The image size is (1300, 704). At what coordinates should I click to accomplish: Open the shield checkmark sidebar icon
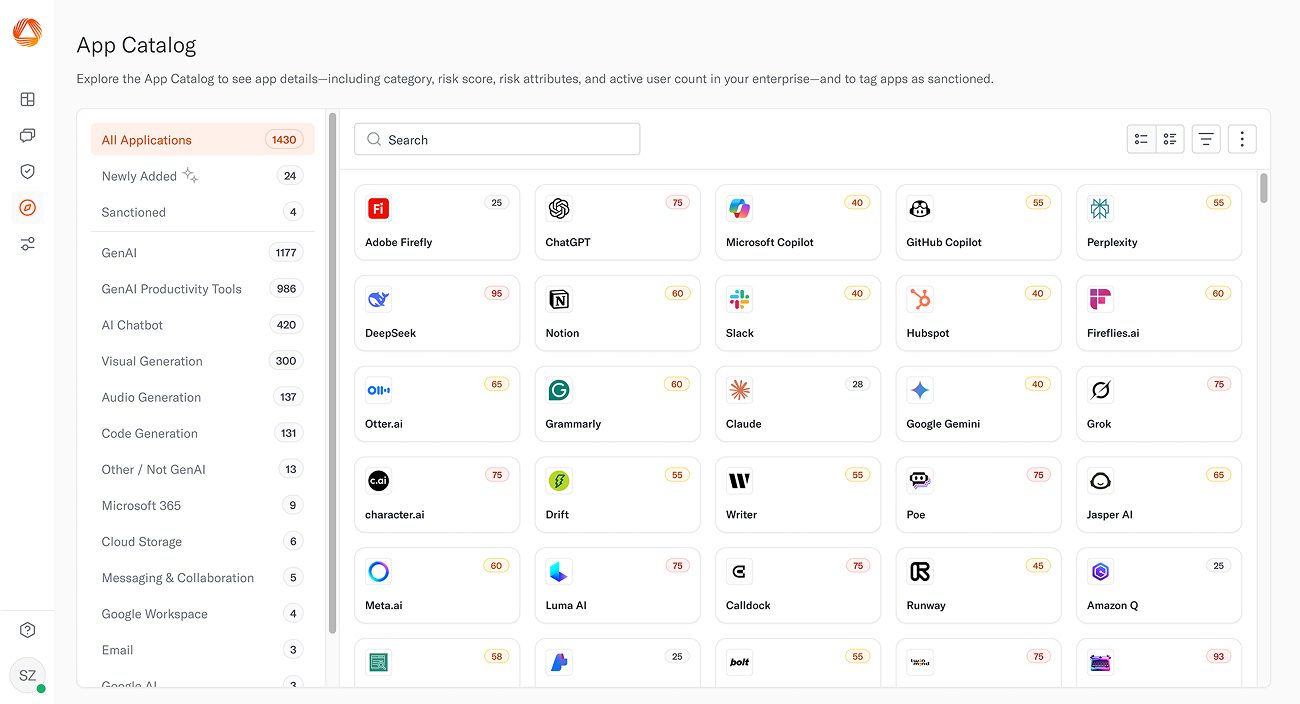pyautogui.click(x=28, y=171)
